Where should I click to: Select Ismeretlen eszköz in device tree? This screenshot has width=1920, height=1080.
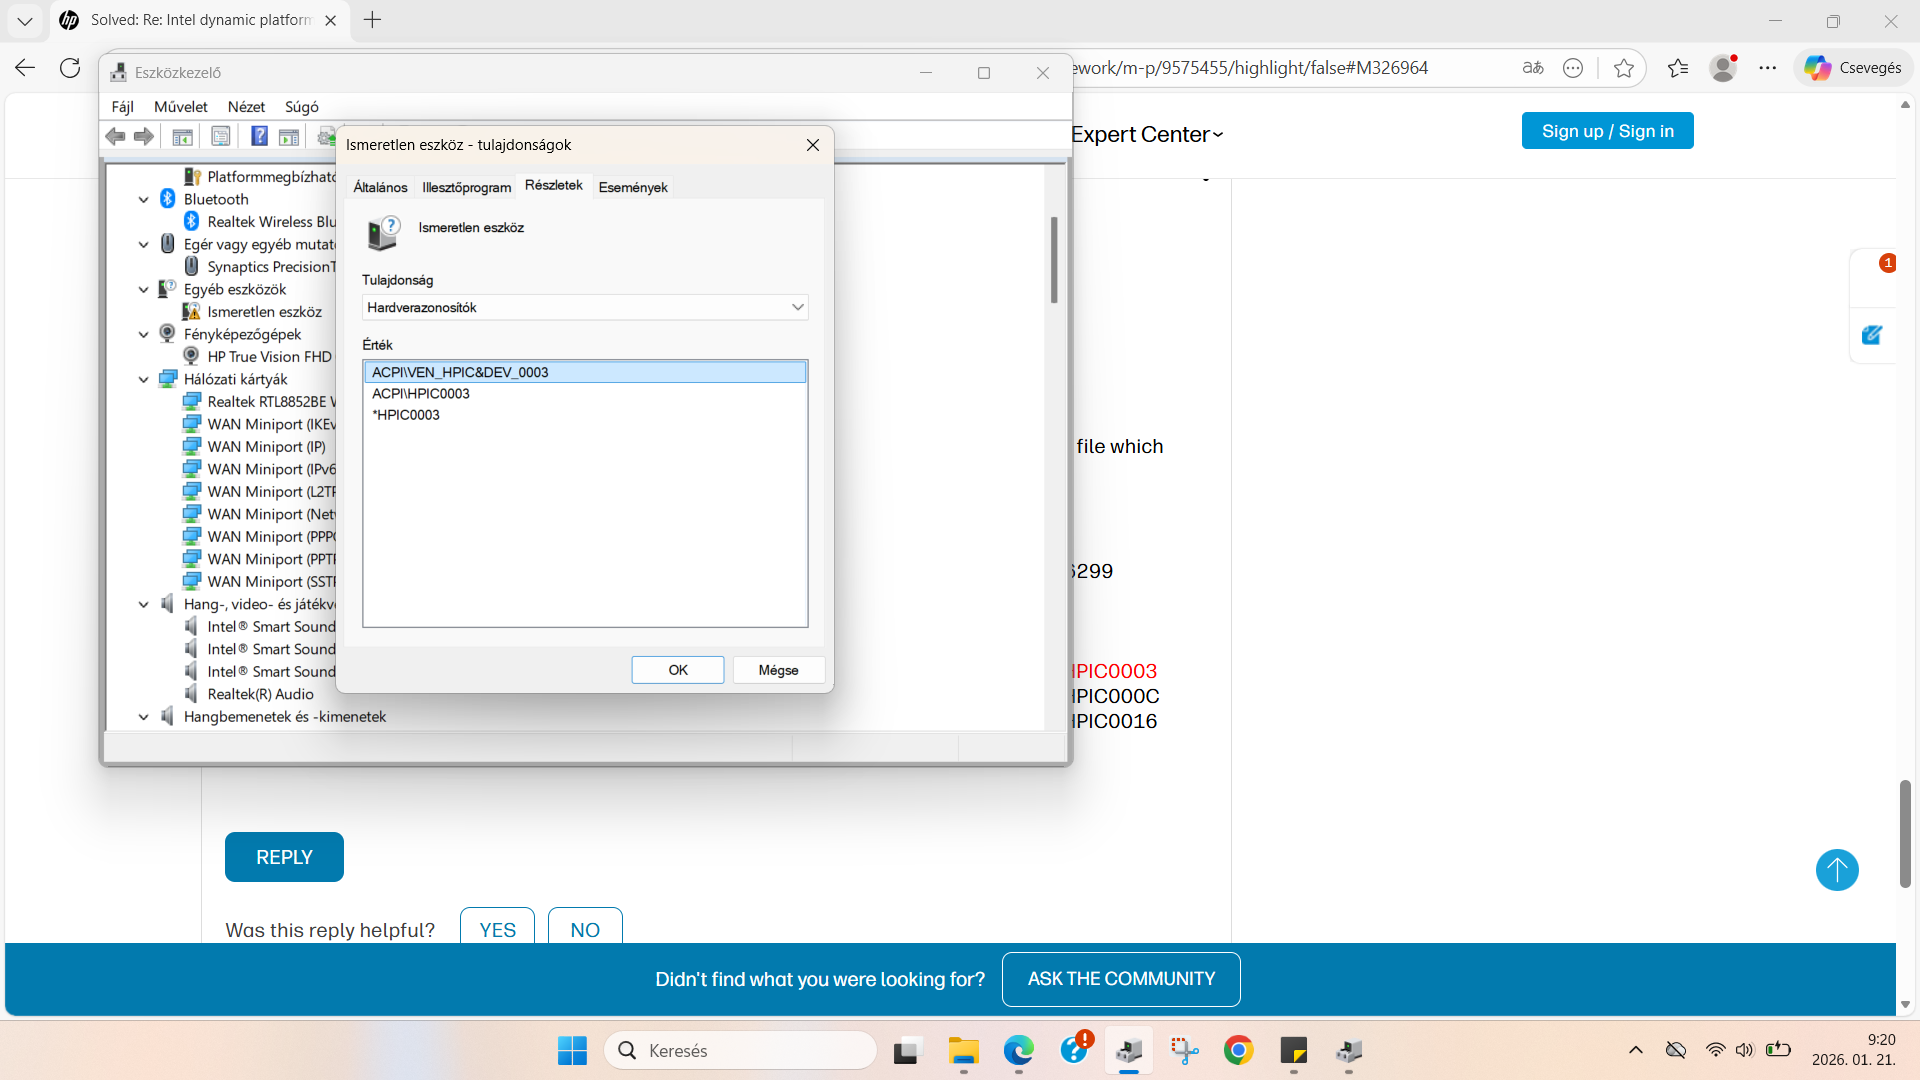(264, 312)
